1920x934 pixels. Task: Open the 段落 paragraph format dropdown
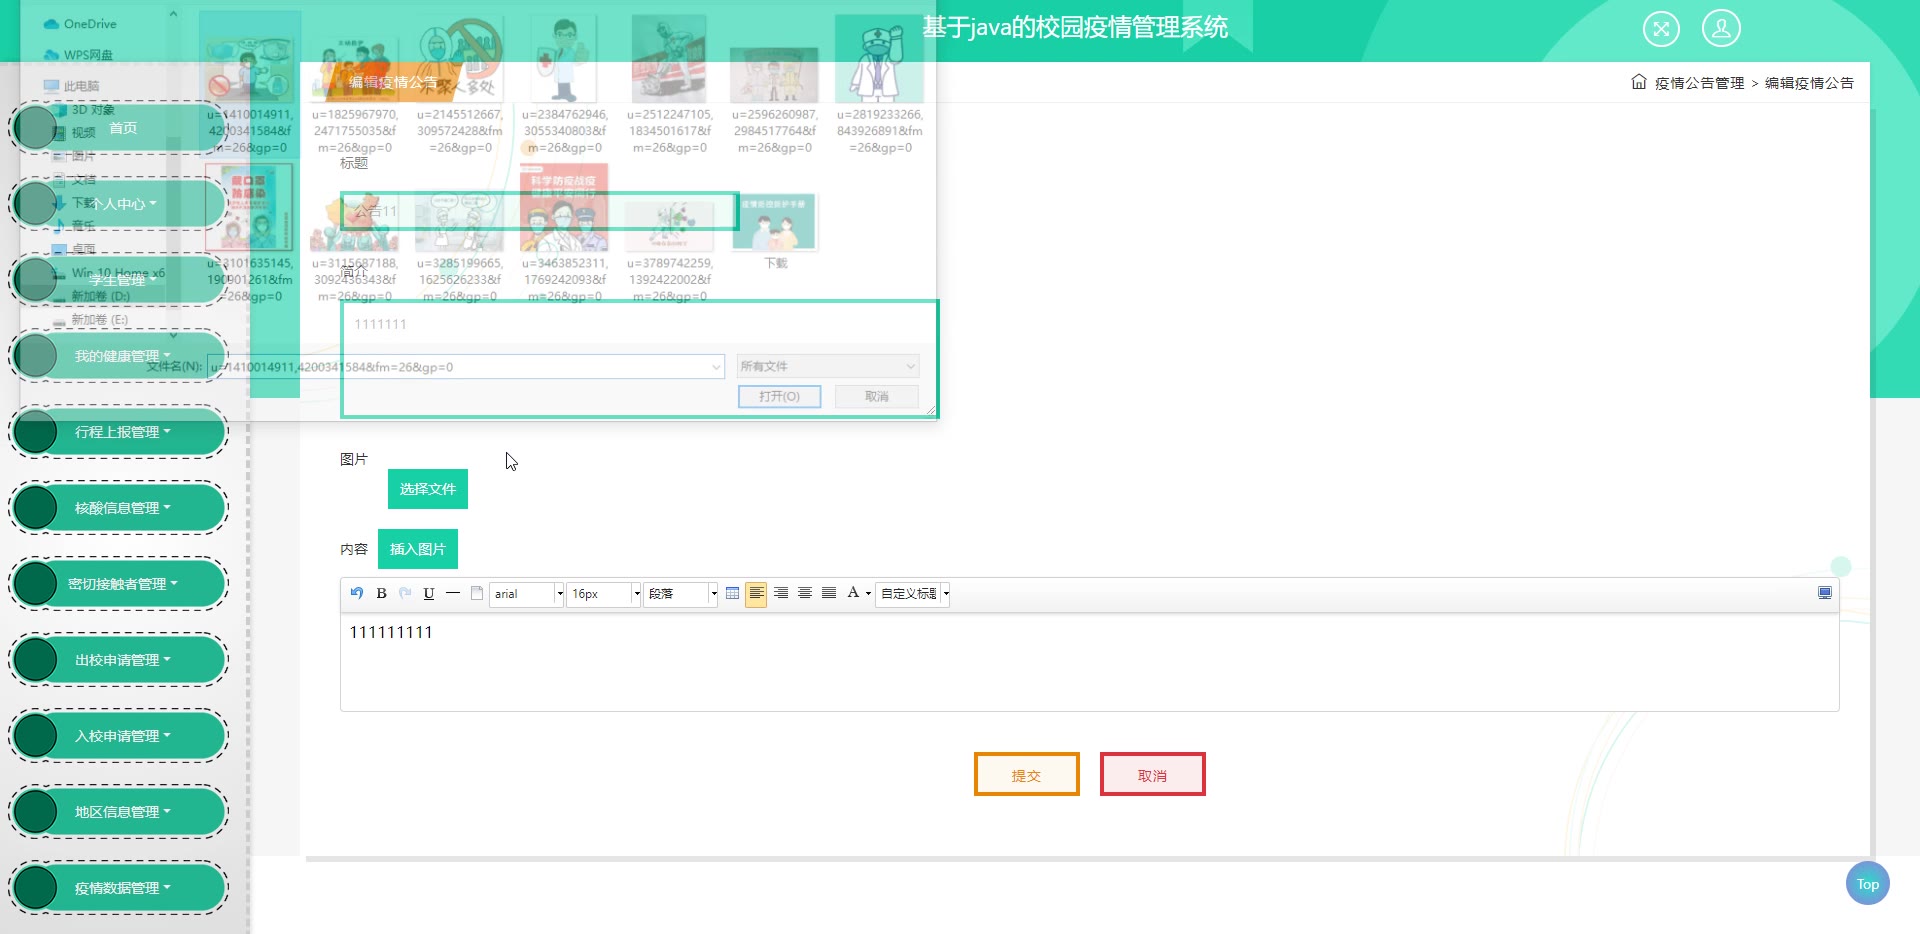pyautogui.click(x=681, y=594)
